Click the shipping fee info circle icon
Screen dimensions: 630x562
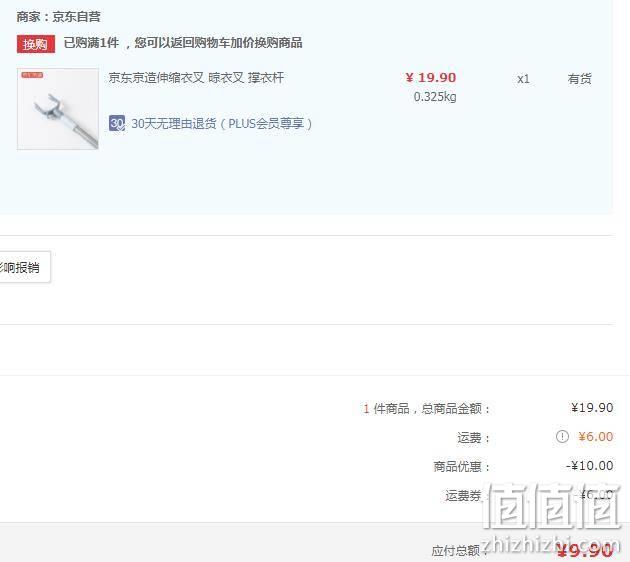562,436
